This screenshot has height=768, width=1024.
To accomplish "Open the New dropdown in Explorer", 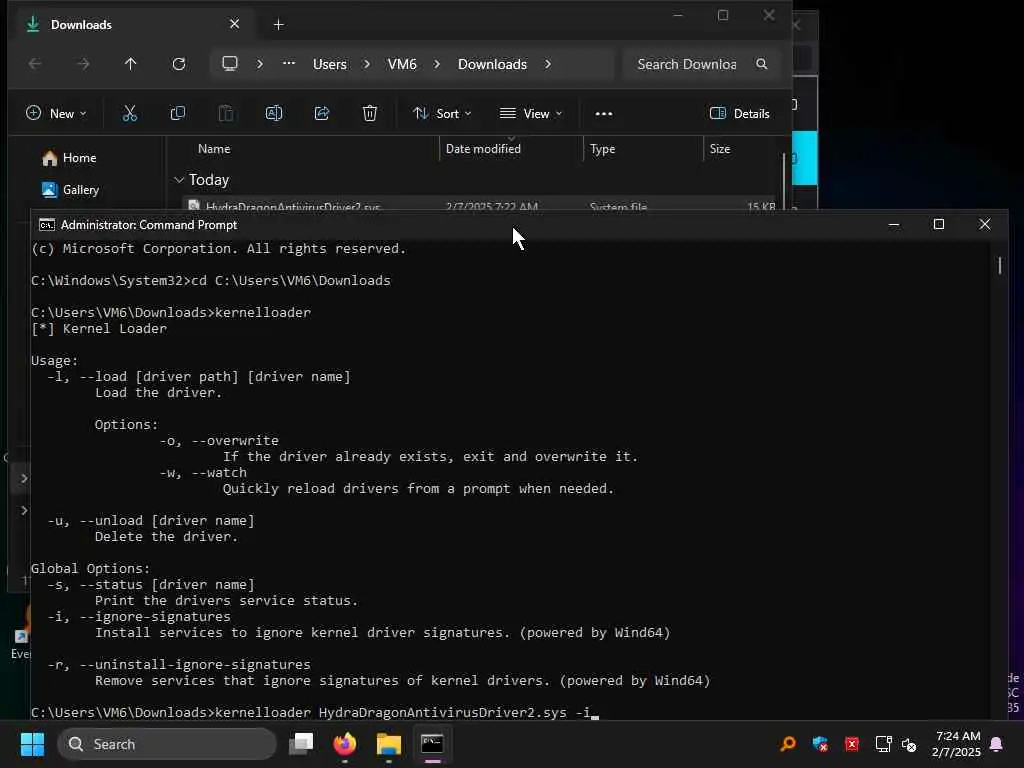I will [56, 114].
